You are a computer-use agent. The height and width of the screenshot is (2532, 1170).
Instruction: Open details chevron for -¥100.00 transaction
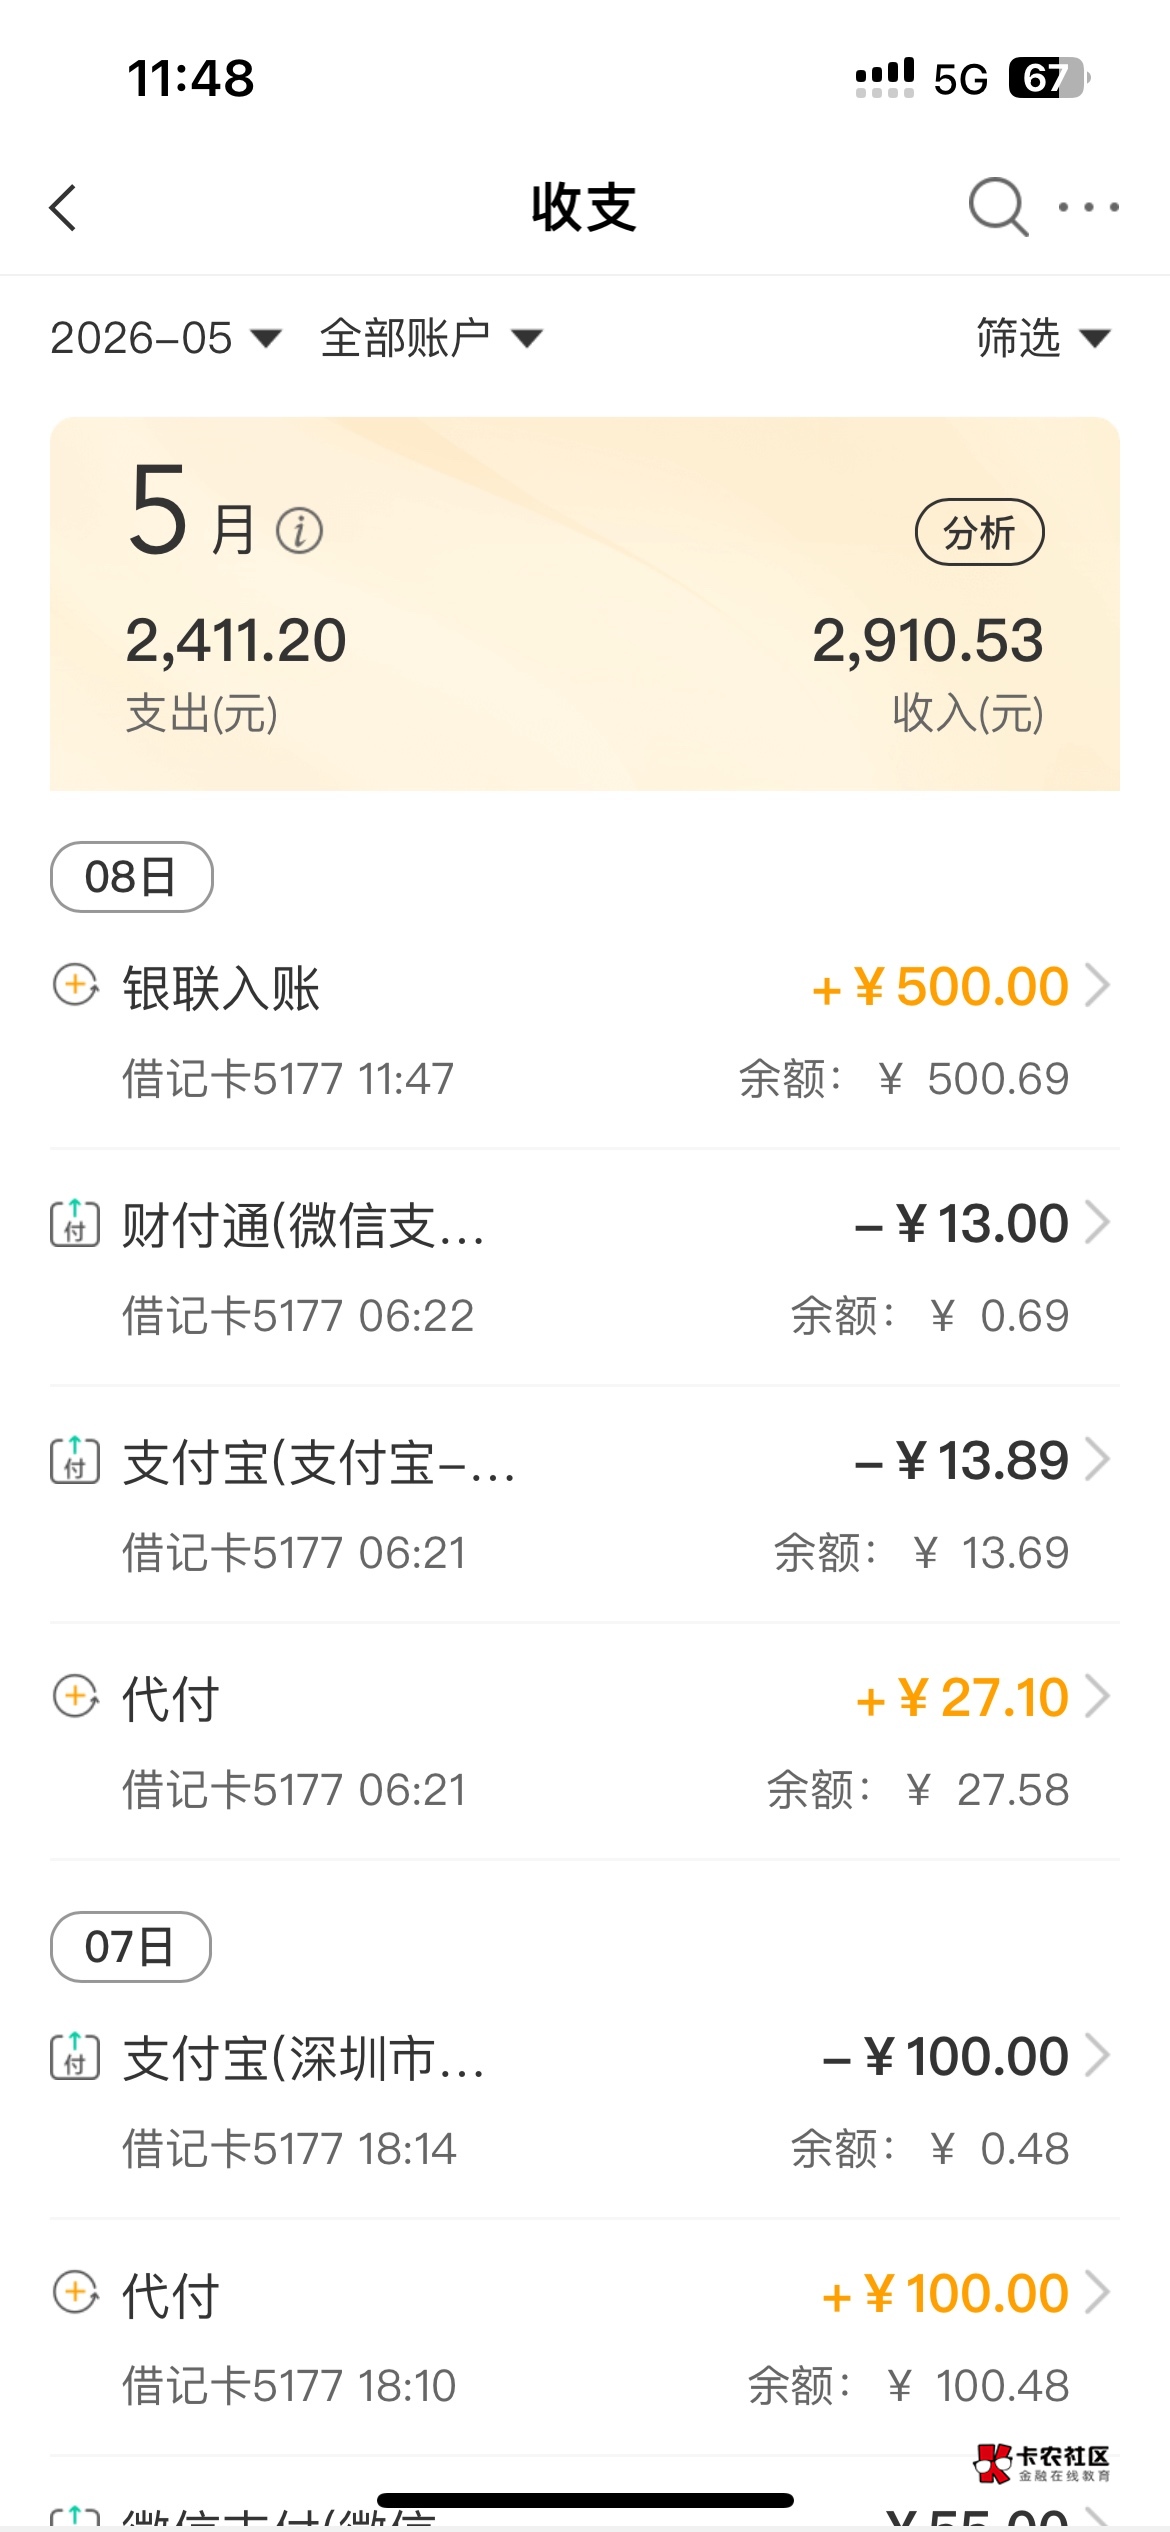pyautogui.click(x=1098, y=2056)
